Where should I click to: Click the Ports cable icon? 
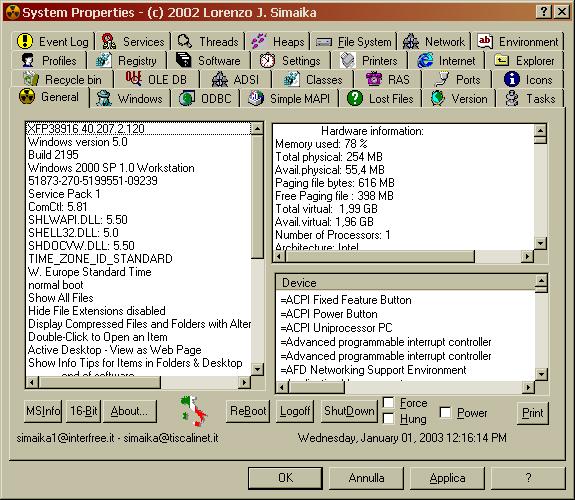coord(442,79)
